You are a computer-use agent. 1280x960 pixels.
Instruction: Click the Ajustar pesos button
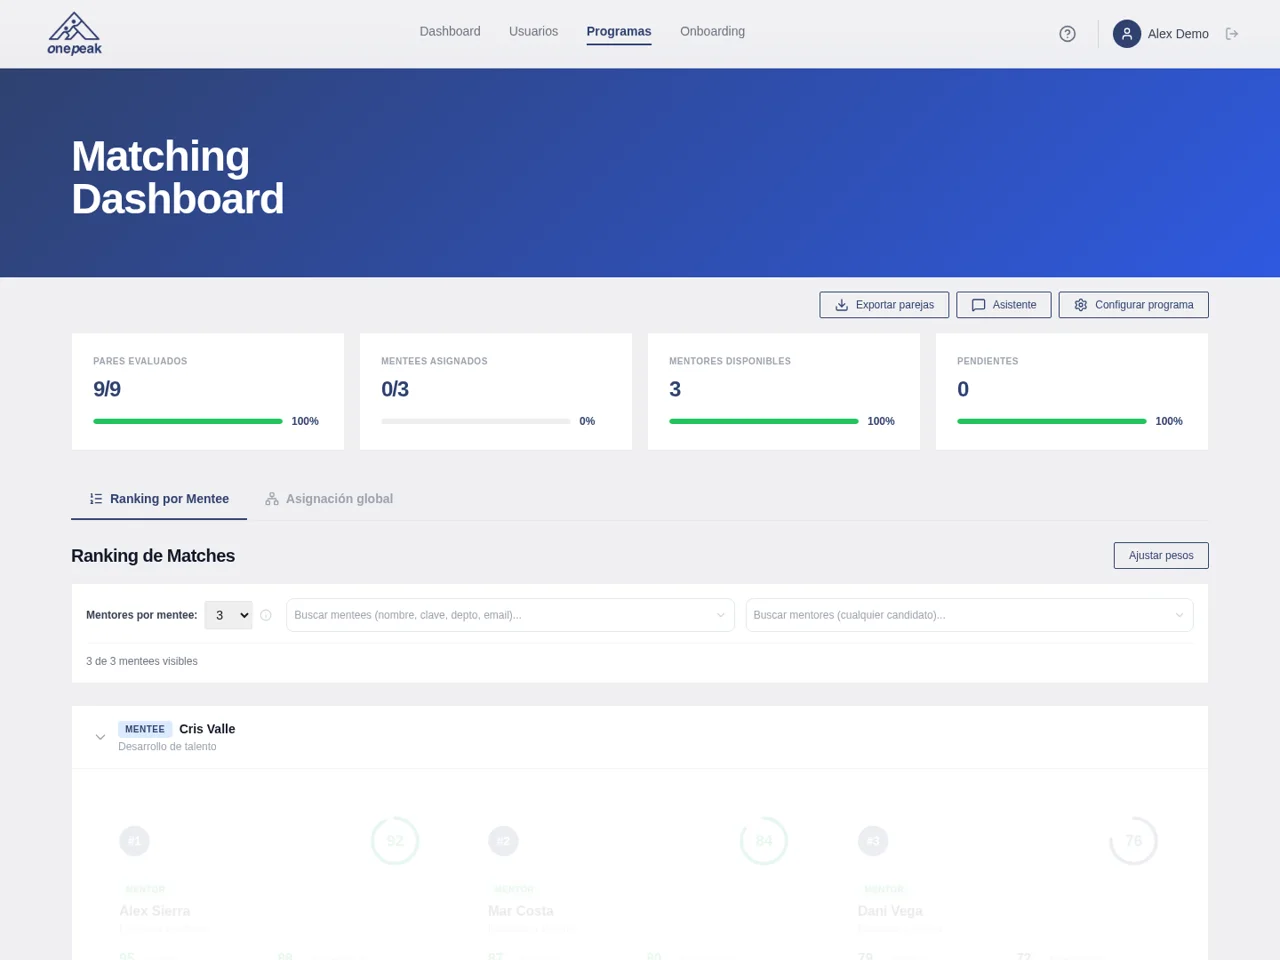pos(1161,555)
